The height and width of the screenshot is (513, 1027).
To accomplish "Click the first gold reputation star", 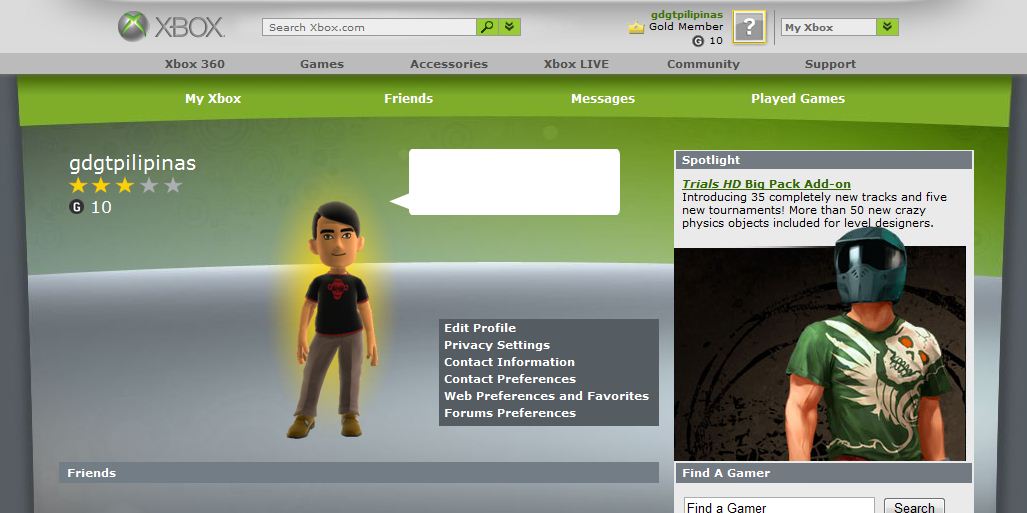I will pyautogui.click(x=78, y=185).
